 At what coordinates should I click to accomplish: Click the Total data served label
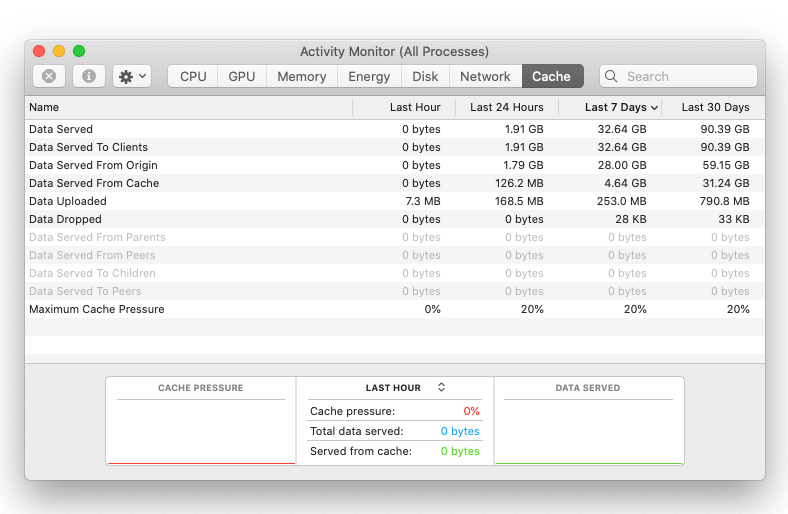[x=356, y=432]
